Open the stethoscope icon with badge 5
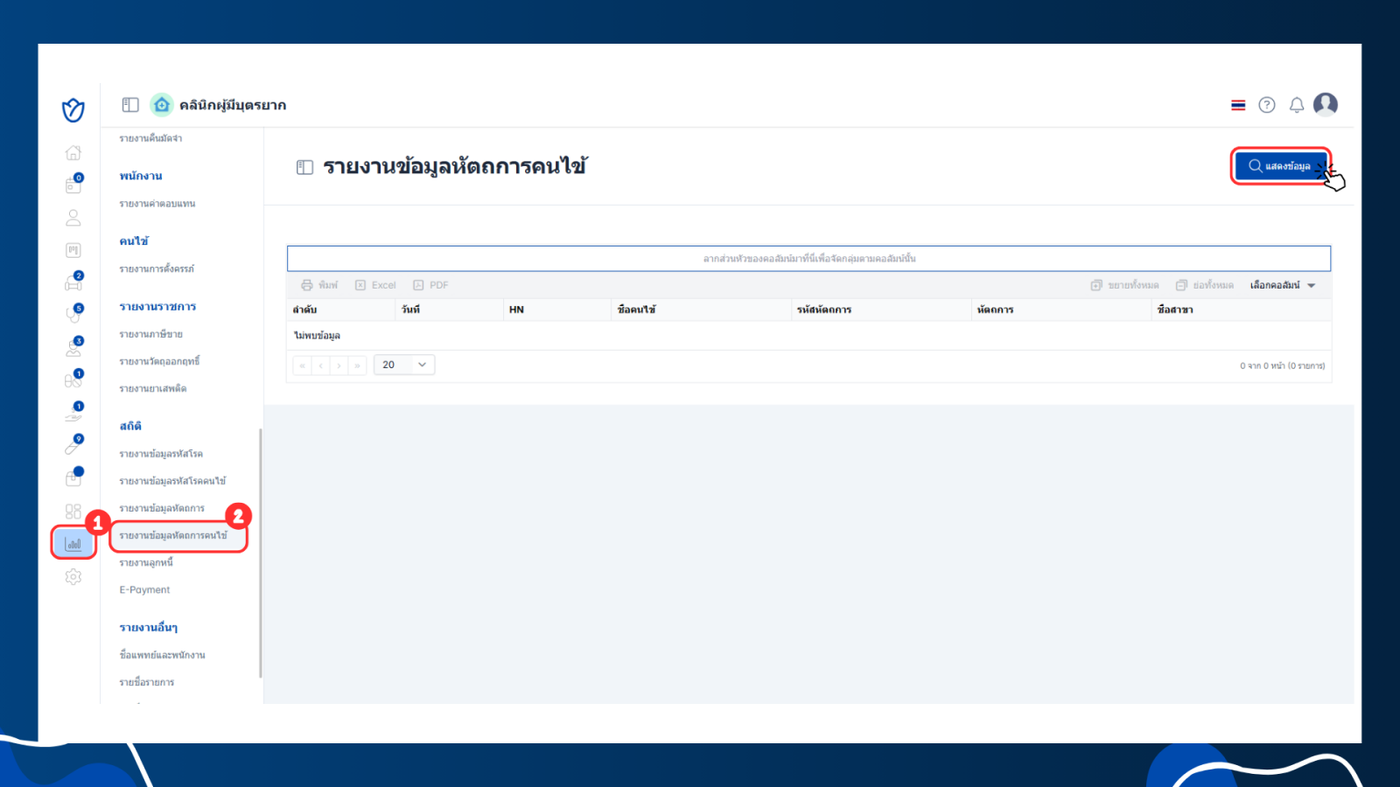The image size is (1400, 787). pos(73,315)
